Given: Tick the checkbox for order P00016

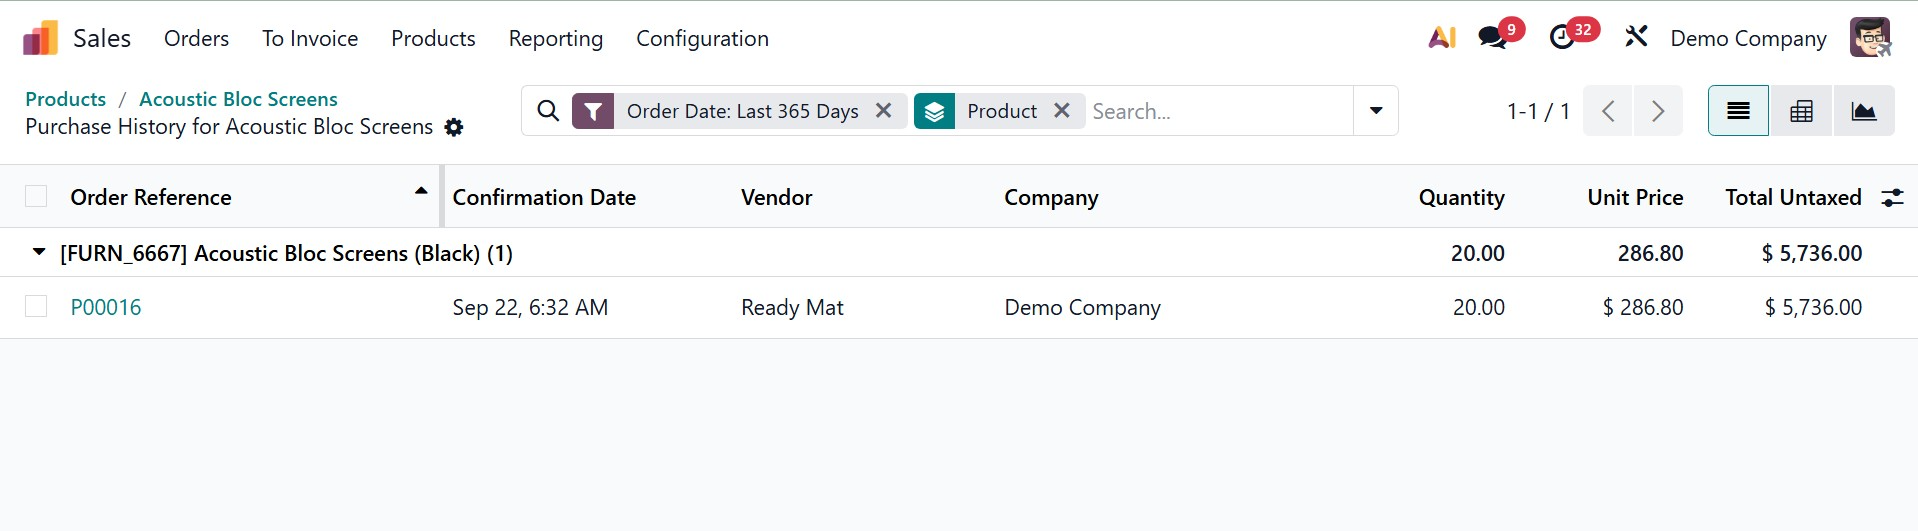Looking at the screenshot, I should [36, 307].
